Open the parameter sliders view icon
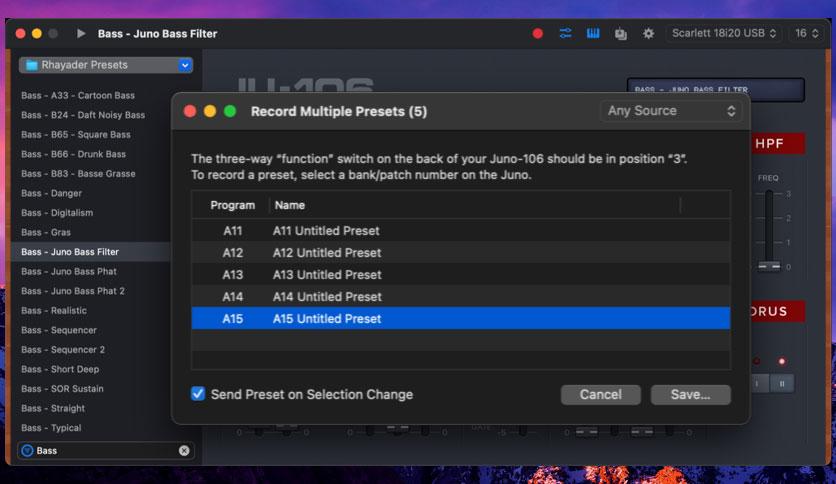 click(565, 34)
